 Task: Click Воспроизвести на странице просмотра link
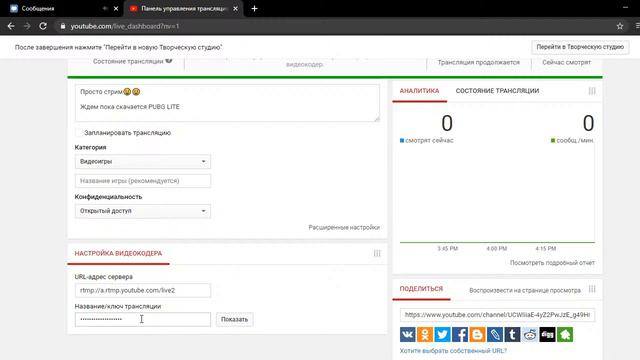525,290
